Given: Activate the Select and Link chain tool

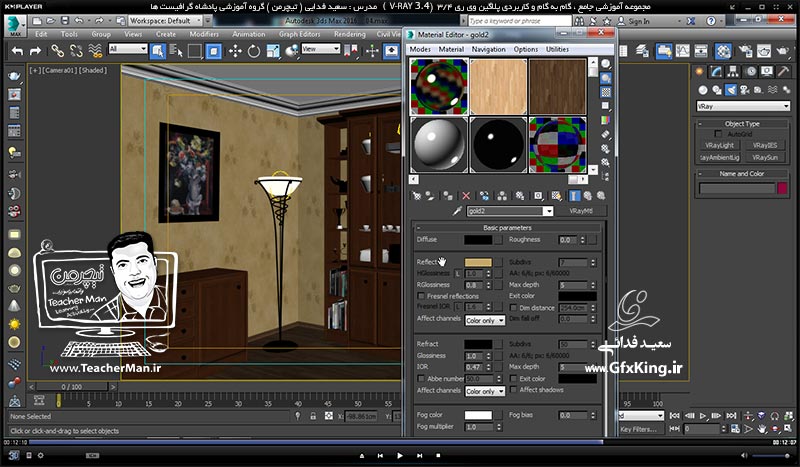Looking at the screenshot, I should click(x=57, y=51).
